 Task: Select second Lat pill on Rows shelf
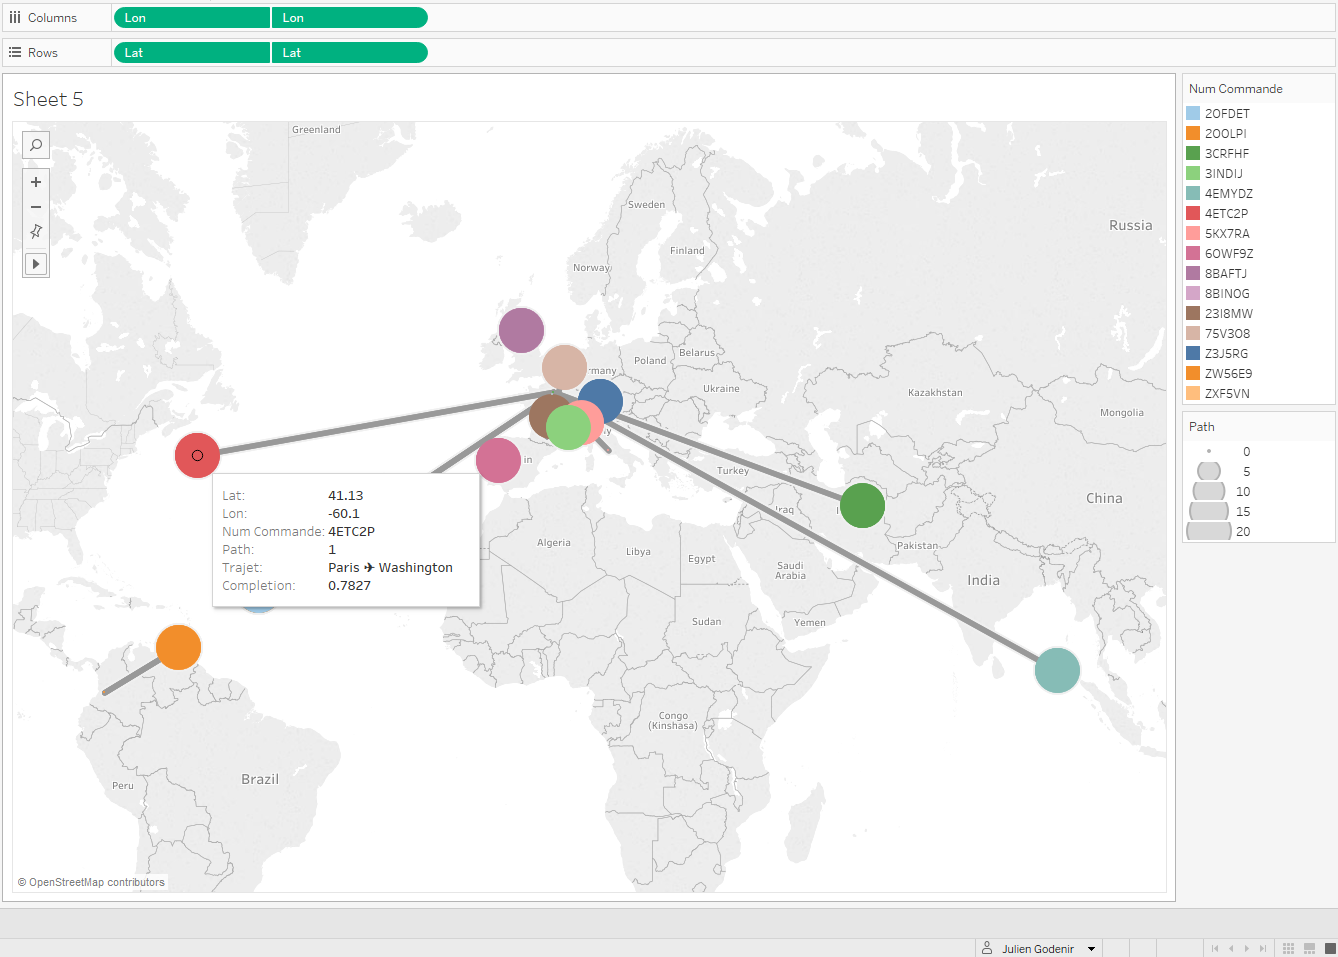(x=349, y=53)
